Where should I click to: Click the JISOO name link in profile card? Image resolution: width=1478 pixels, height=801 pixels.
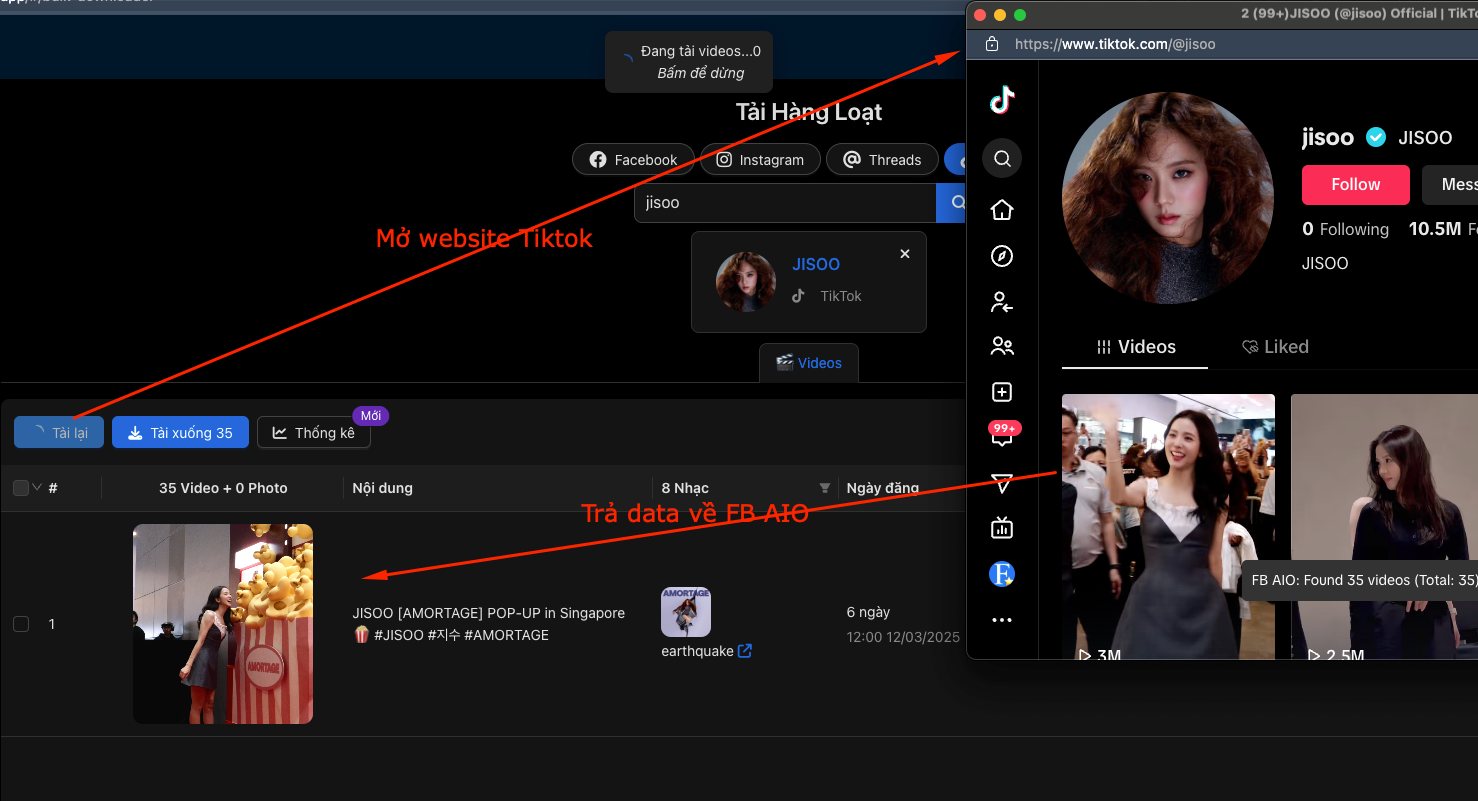tap(816, 264)
